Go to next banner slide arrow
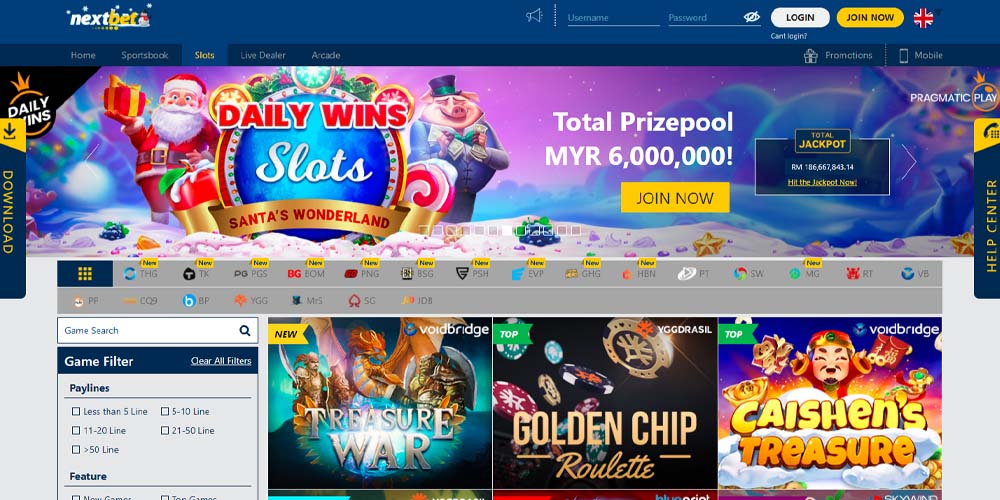The width and height of the screenshot is (1000, 500). coord(908,161)
